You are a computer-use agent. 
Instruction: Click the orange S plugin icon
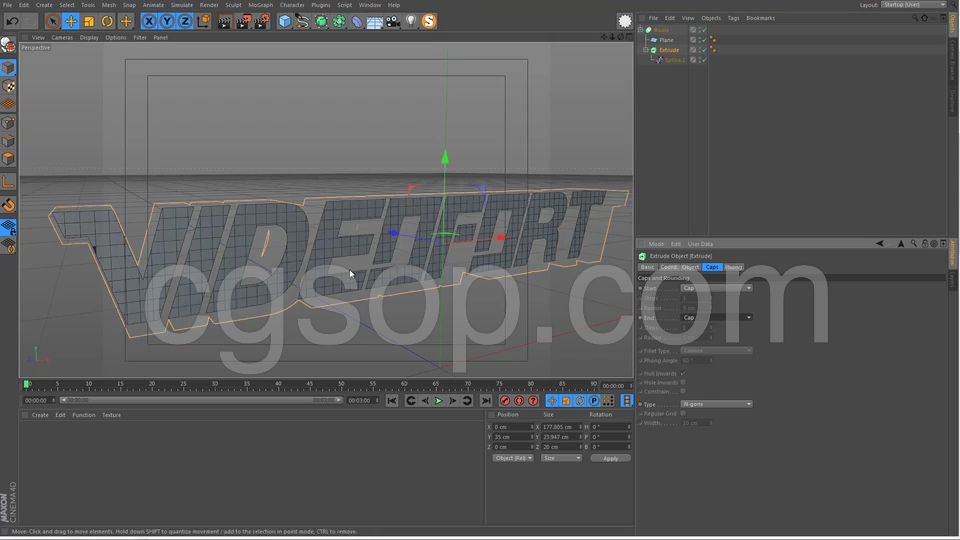point(429,21)
